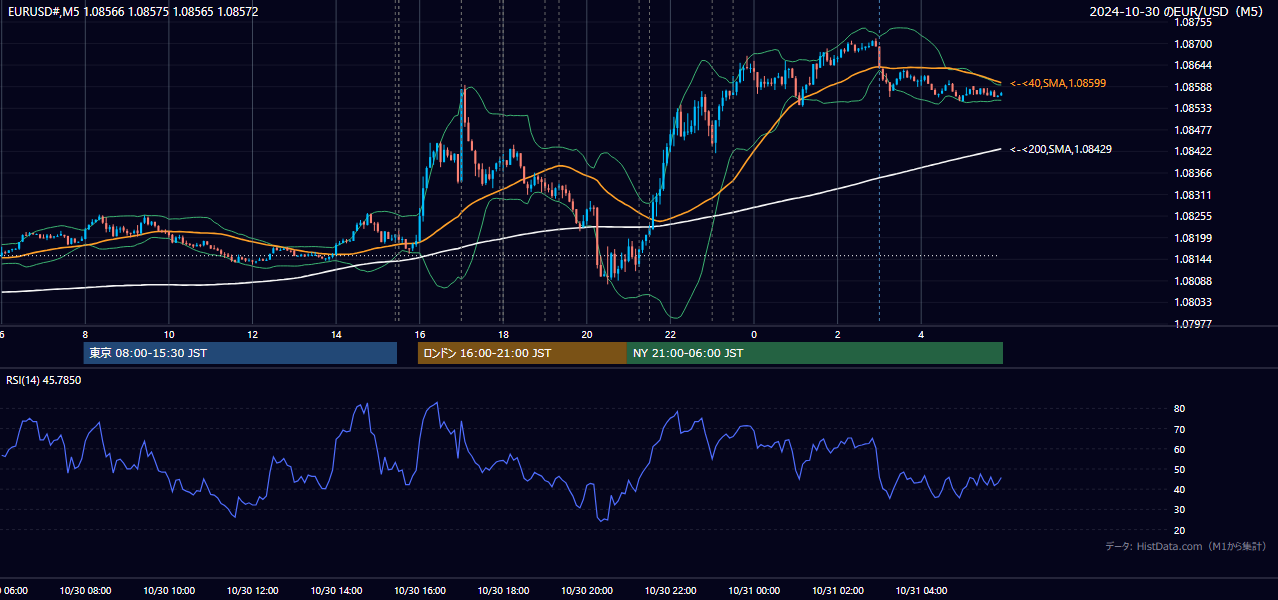This screenshot has height=600, width=1278.
Task: Click the NY 21:00-06:00 JST session bar
Action: coord(815,353)
